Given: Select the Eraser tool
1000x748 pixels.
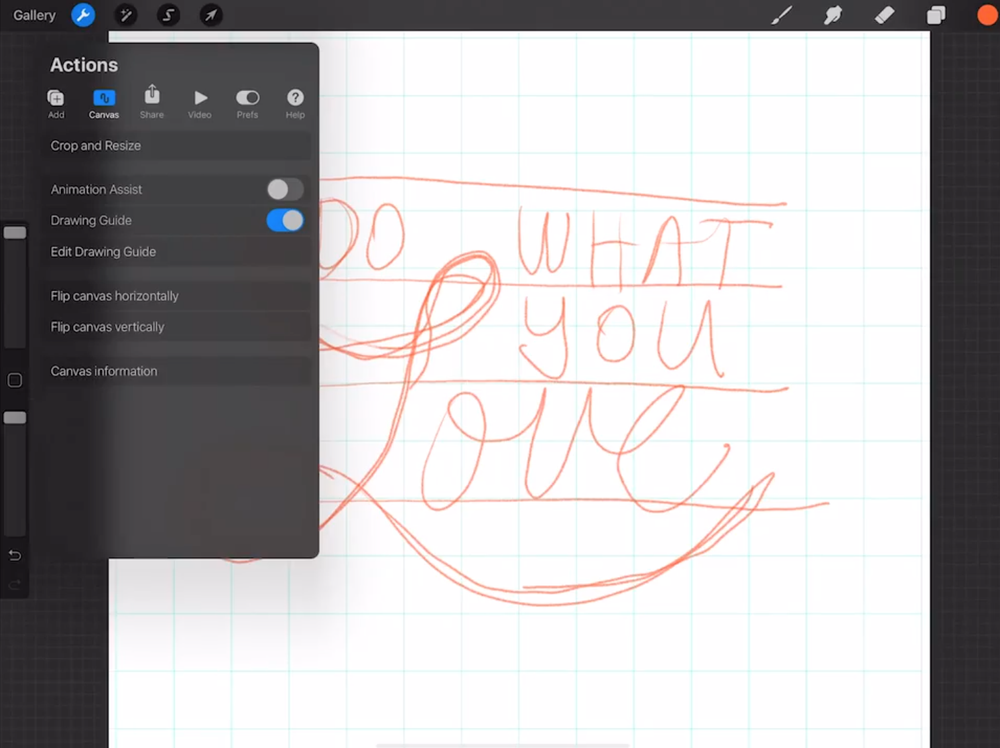Looking at the screenshot, I should (x=884, y=15).
